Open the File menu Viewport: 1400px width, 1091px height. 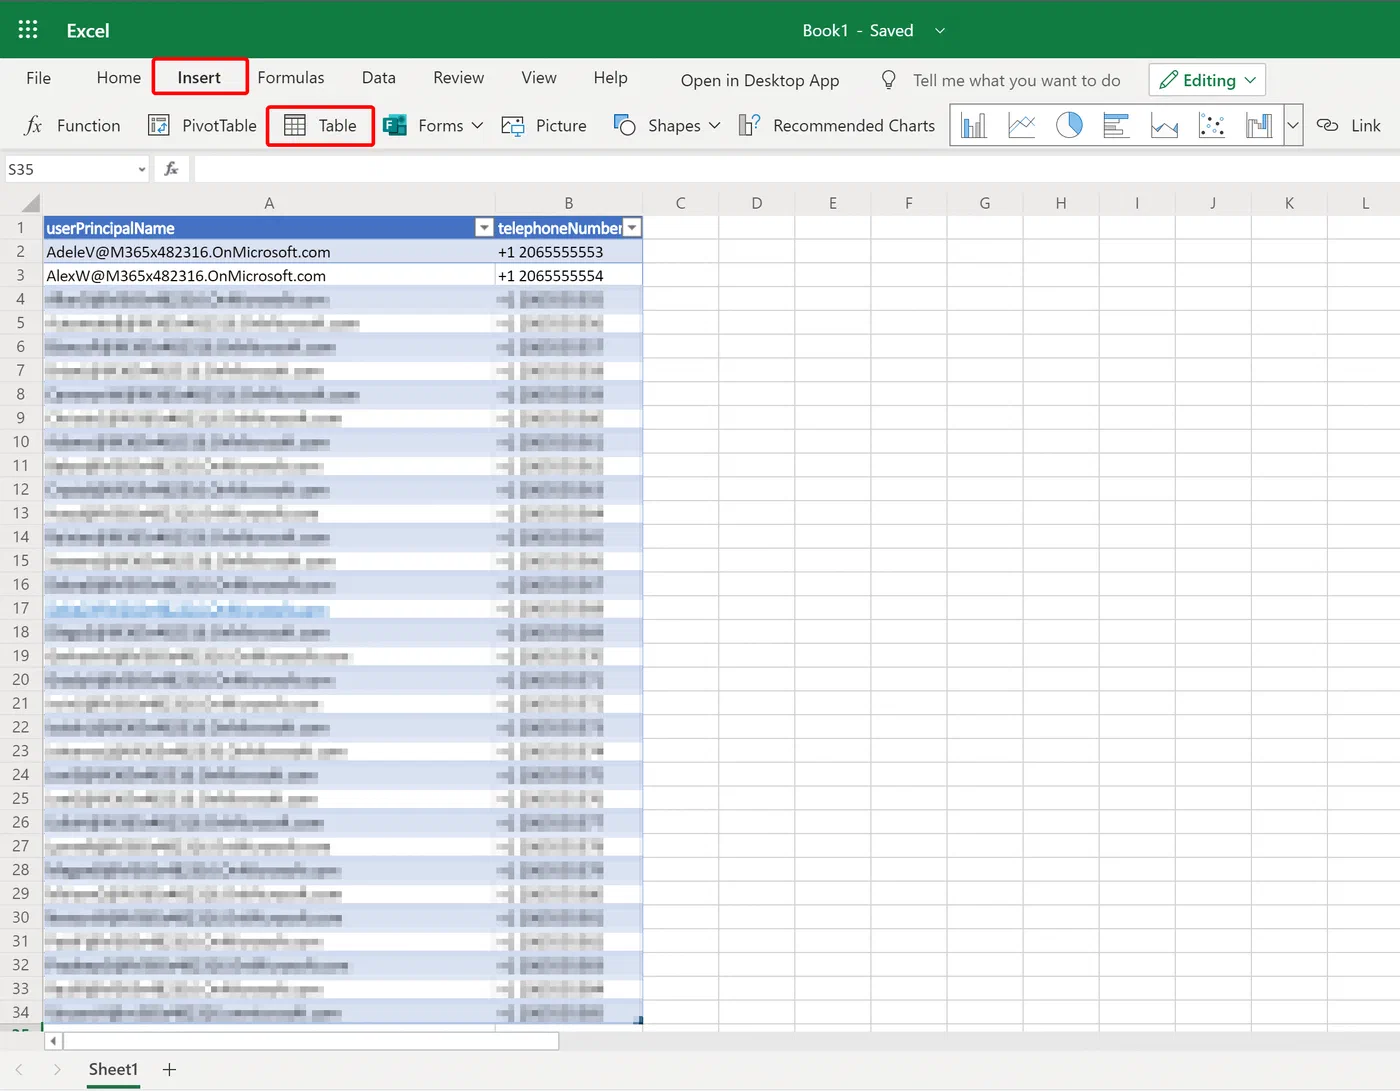(39, 78)
